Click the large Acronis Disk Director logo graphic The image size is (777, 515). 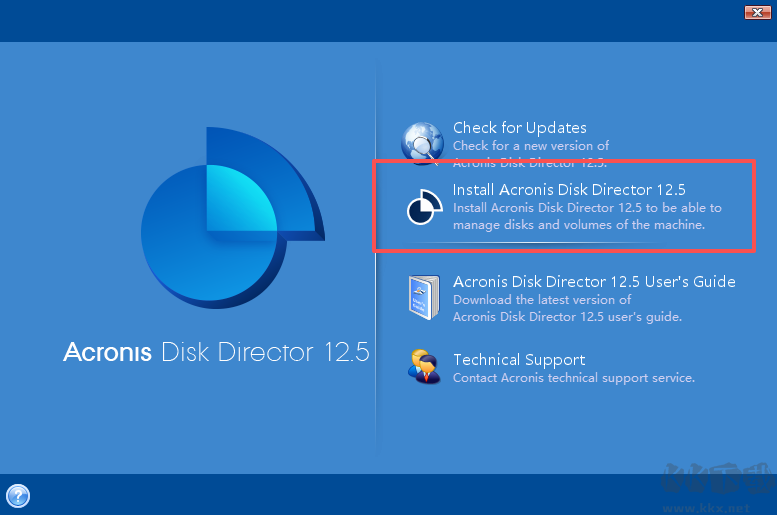click(233, 218)
